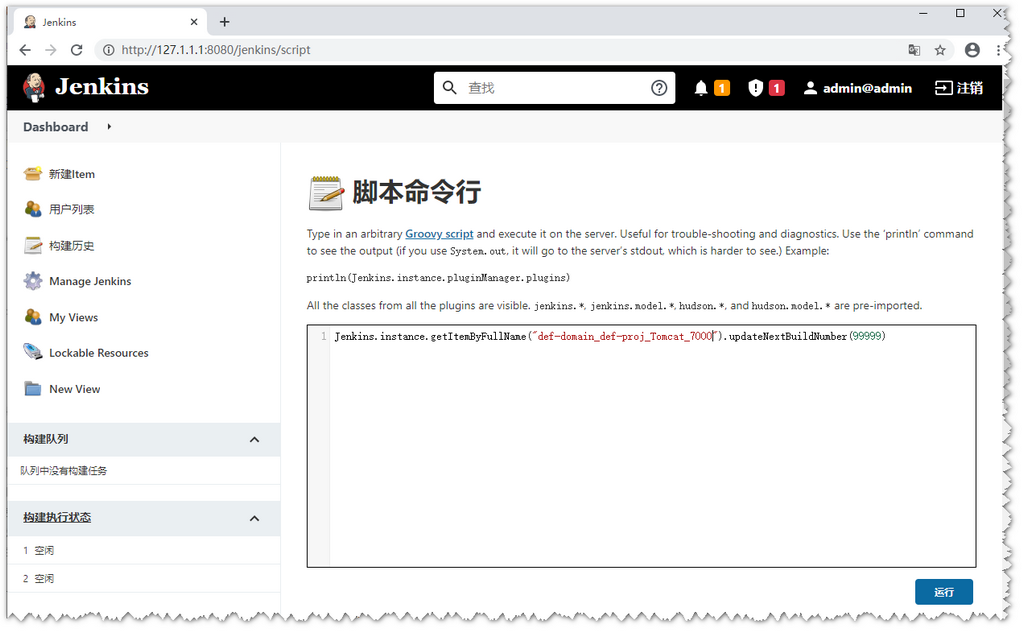1024x633 pixels.
Task: Reload the page with refresh icon
Action: [76, 50]
